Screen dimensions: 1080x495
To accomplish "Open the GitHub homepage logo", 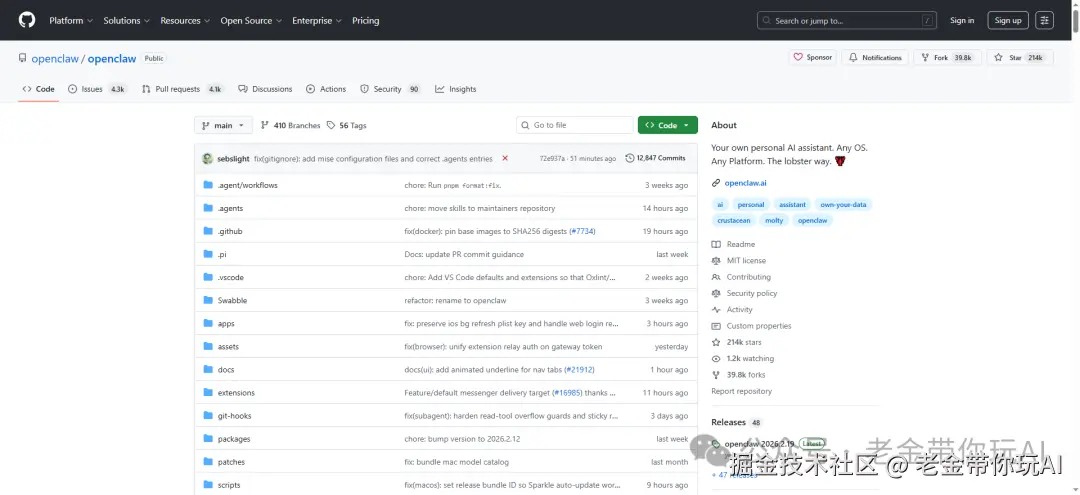I will 26,20.
